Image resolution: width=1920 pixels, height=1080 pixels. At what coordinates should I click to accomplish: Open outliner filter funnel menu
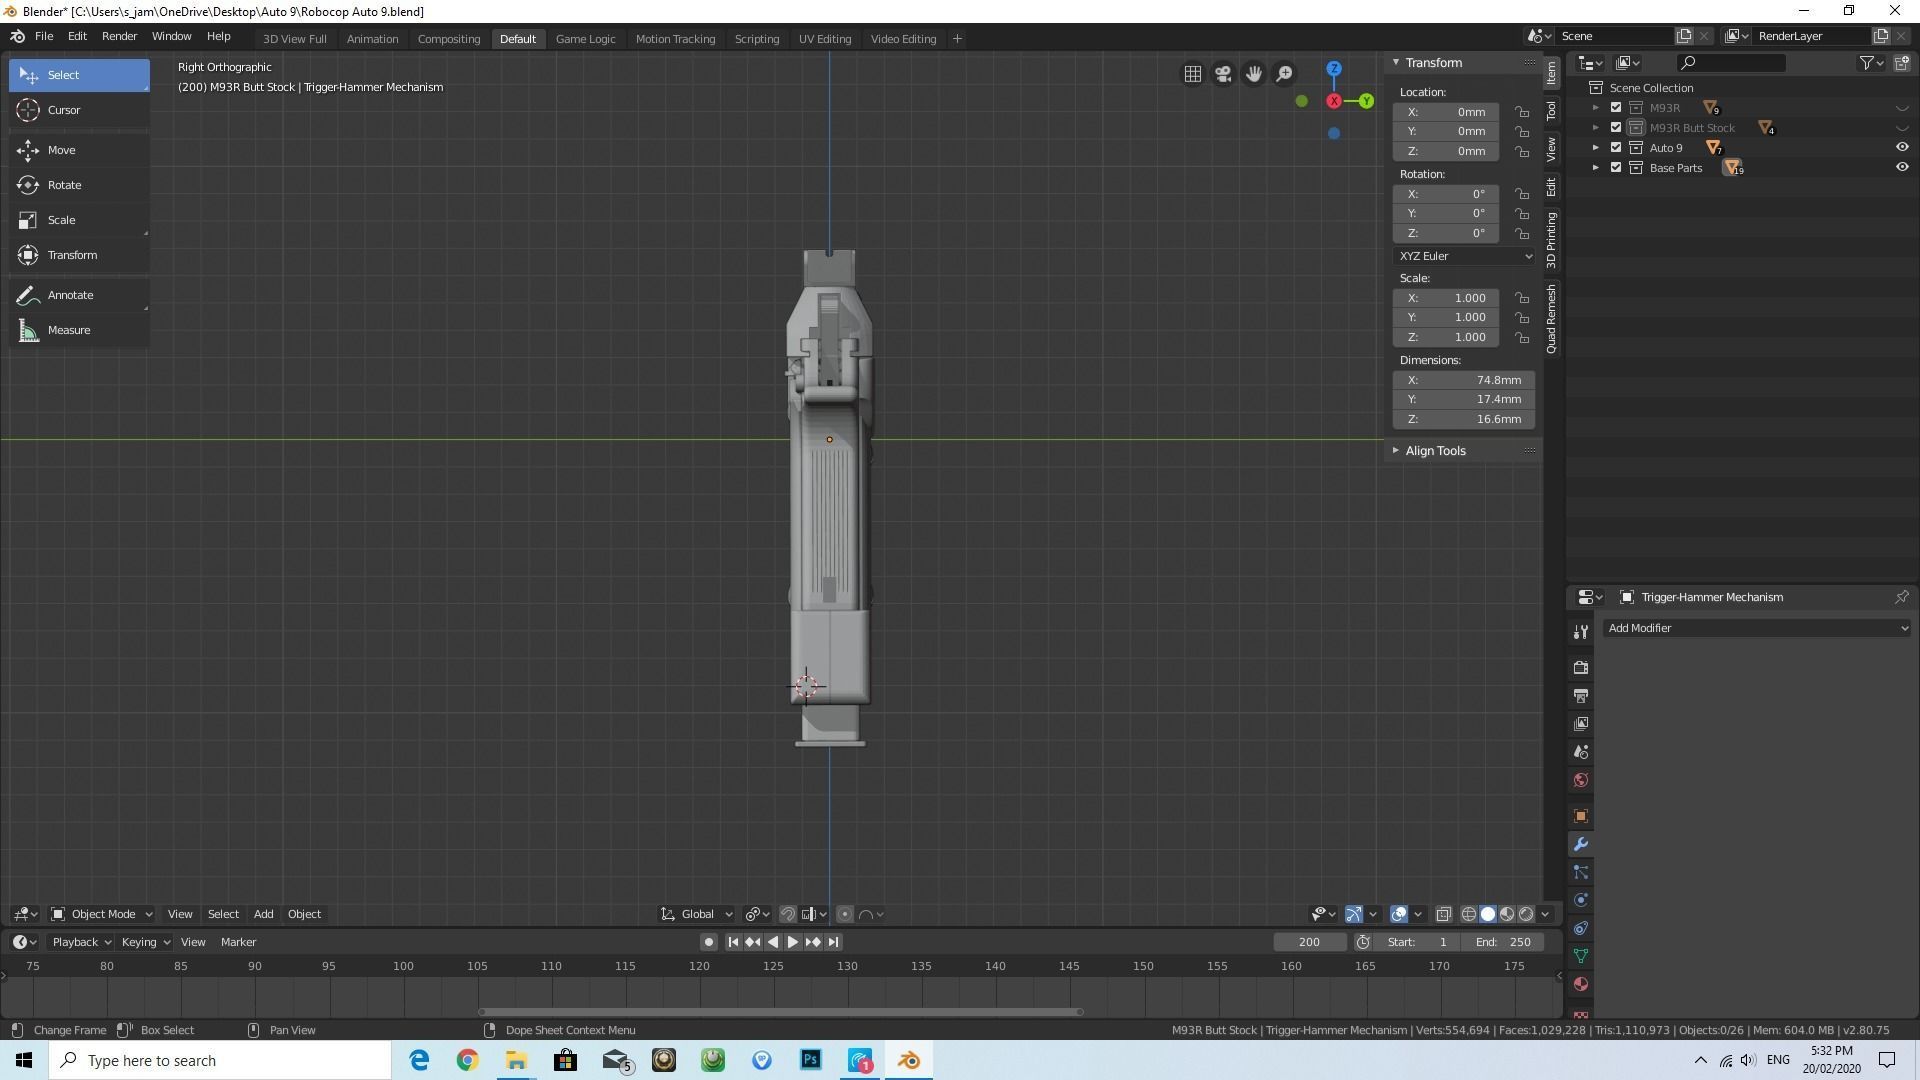1871,63
